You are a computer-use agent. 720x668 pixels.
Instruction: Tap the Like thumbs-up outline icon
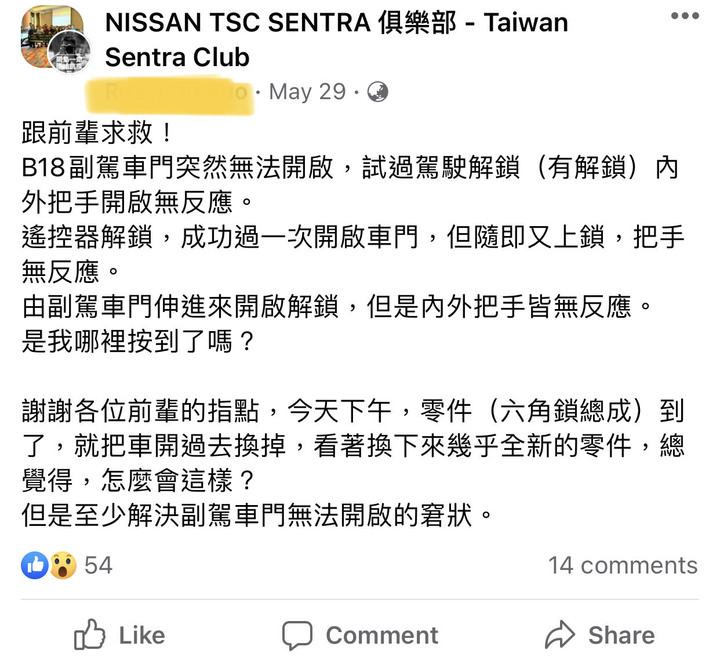click(90, 635)
